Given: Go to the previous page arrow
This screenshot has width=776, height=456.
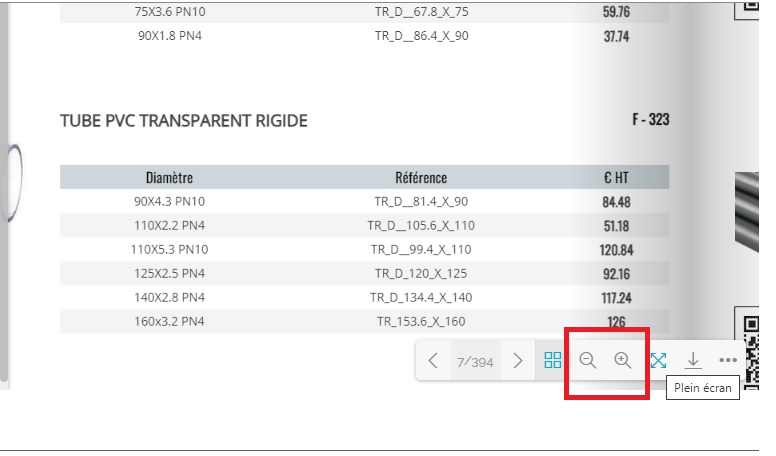Looking at the screenshot, I should click(433, 361).
